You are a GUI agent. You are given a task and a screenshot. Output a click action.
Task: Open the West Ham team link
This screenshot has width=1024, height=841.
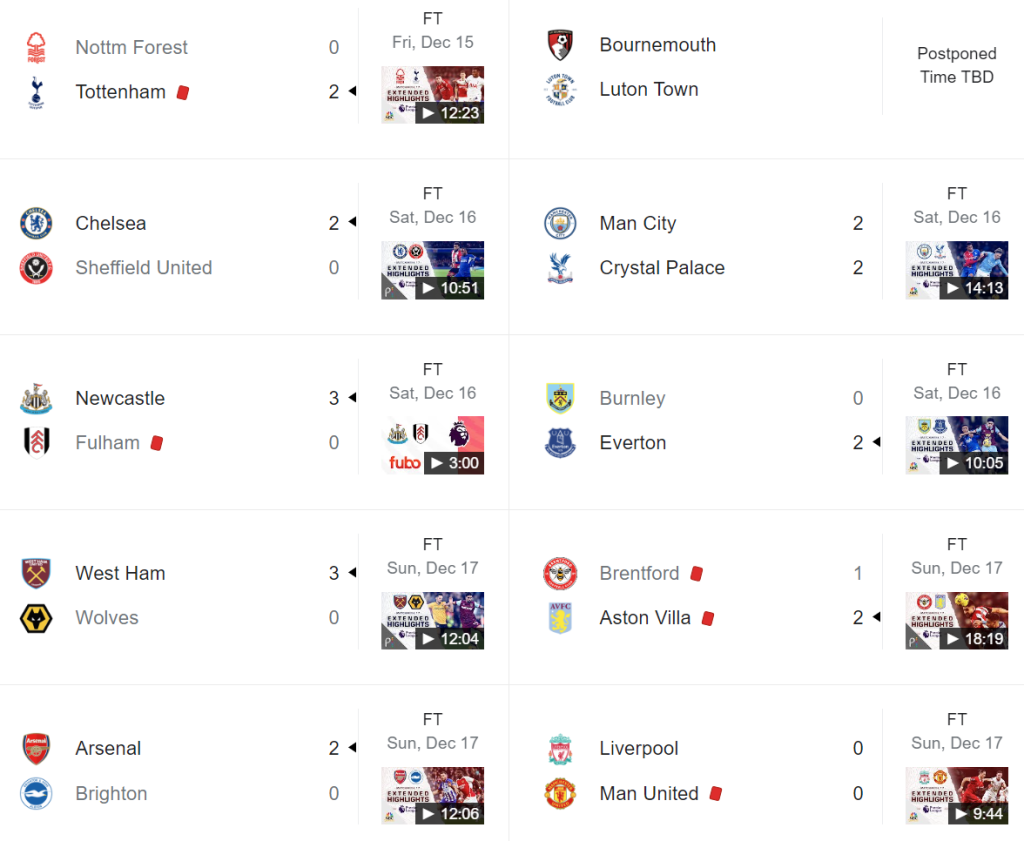[120, 573]
